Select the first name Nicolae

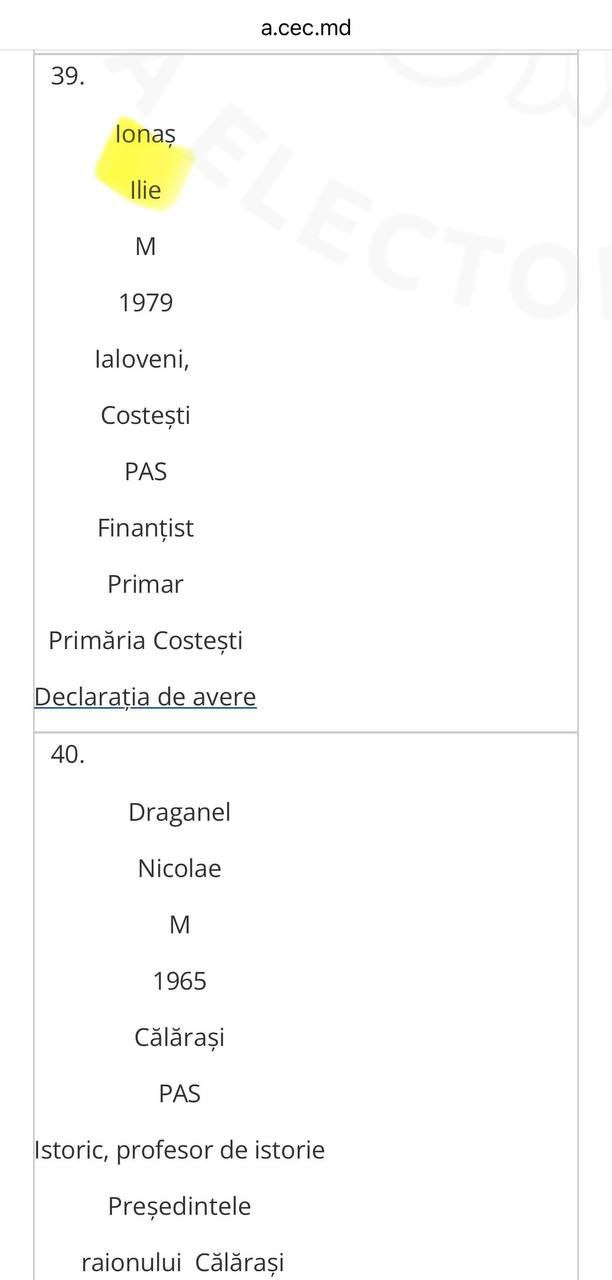click(179, 869)
